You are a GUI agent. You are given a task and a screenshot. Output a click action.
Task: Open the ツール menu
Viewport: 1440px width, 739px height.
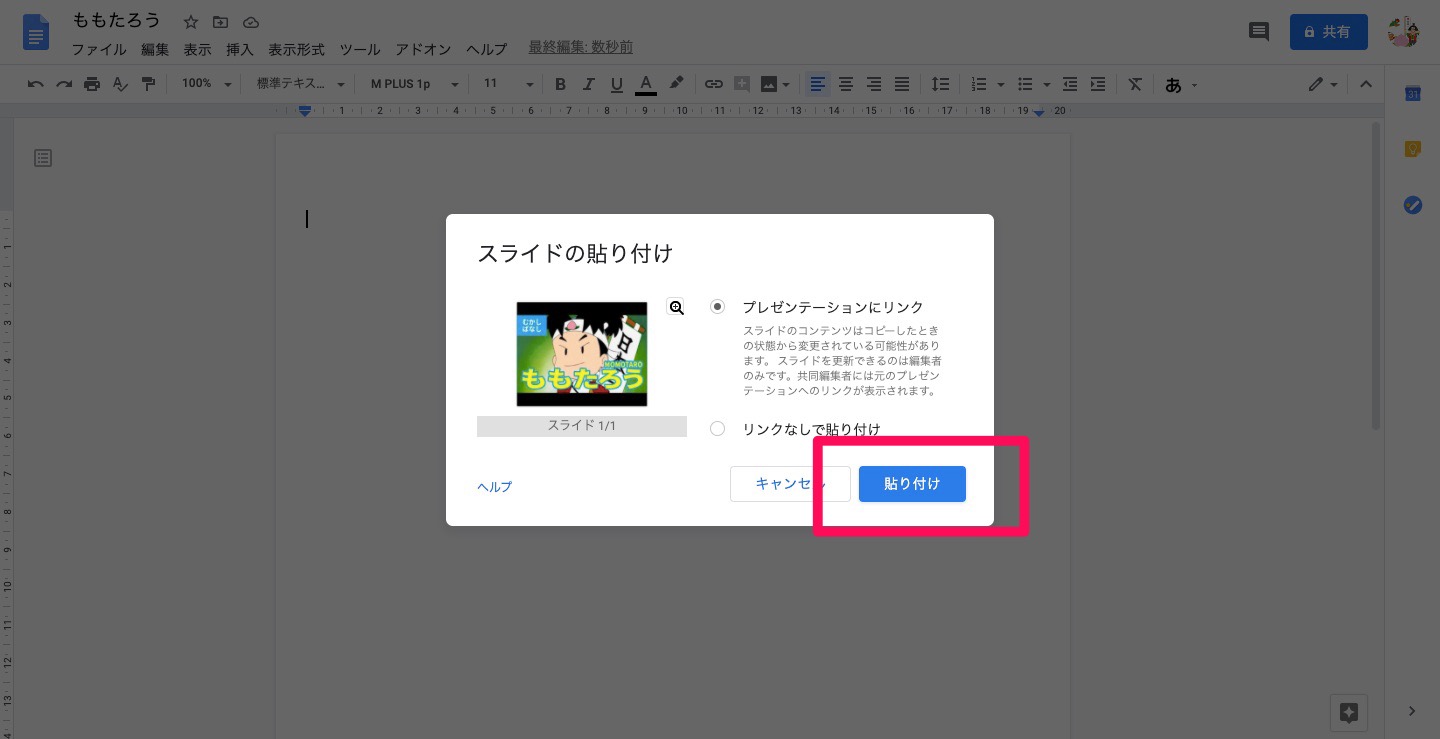pos(360,49)
